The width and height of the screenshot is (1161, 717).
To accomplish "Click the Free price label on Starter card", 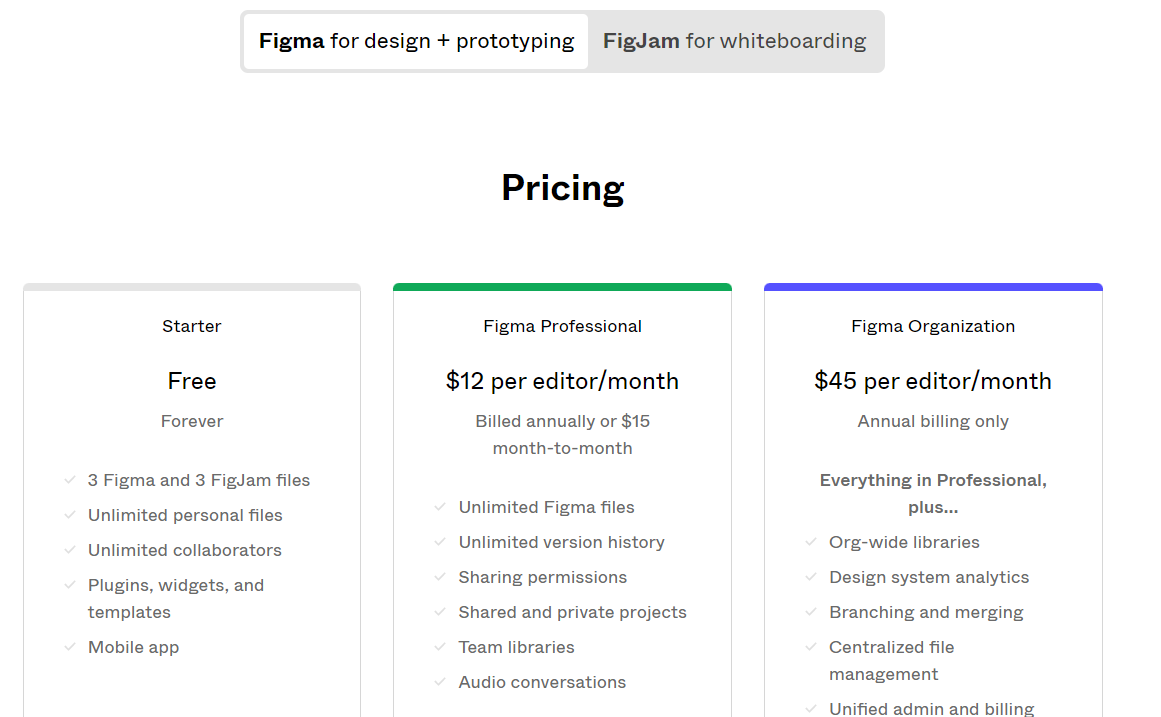I will coord(191,381).
